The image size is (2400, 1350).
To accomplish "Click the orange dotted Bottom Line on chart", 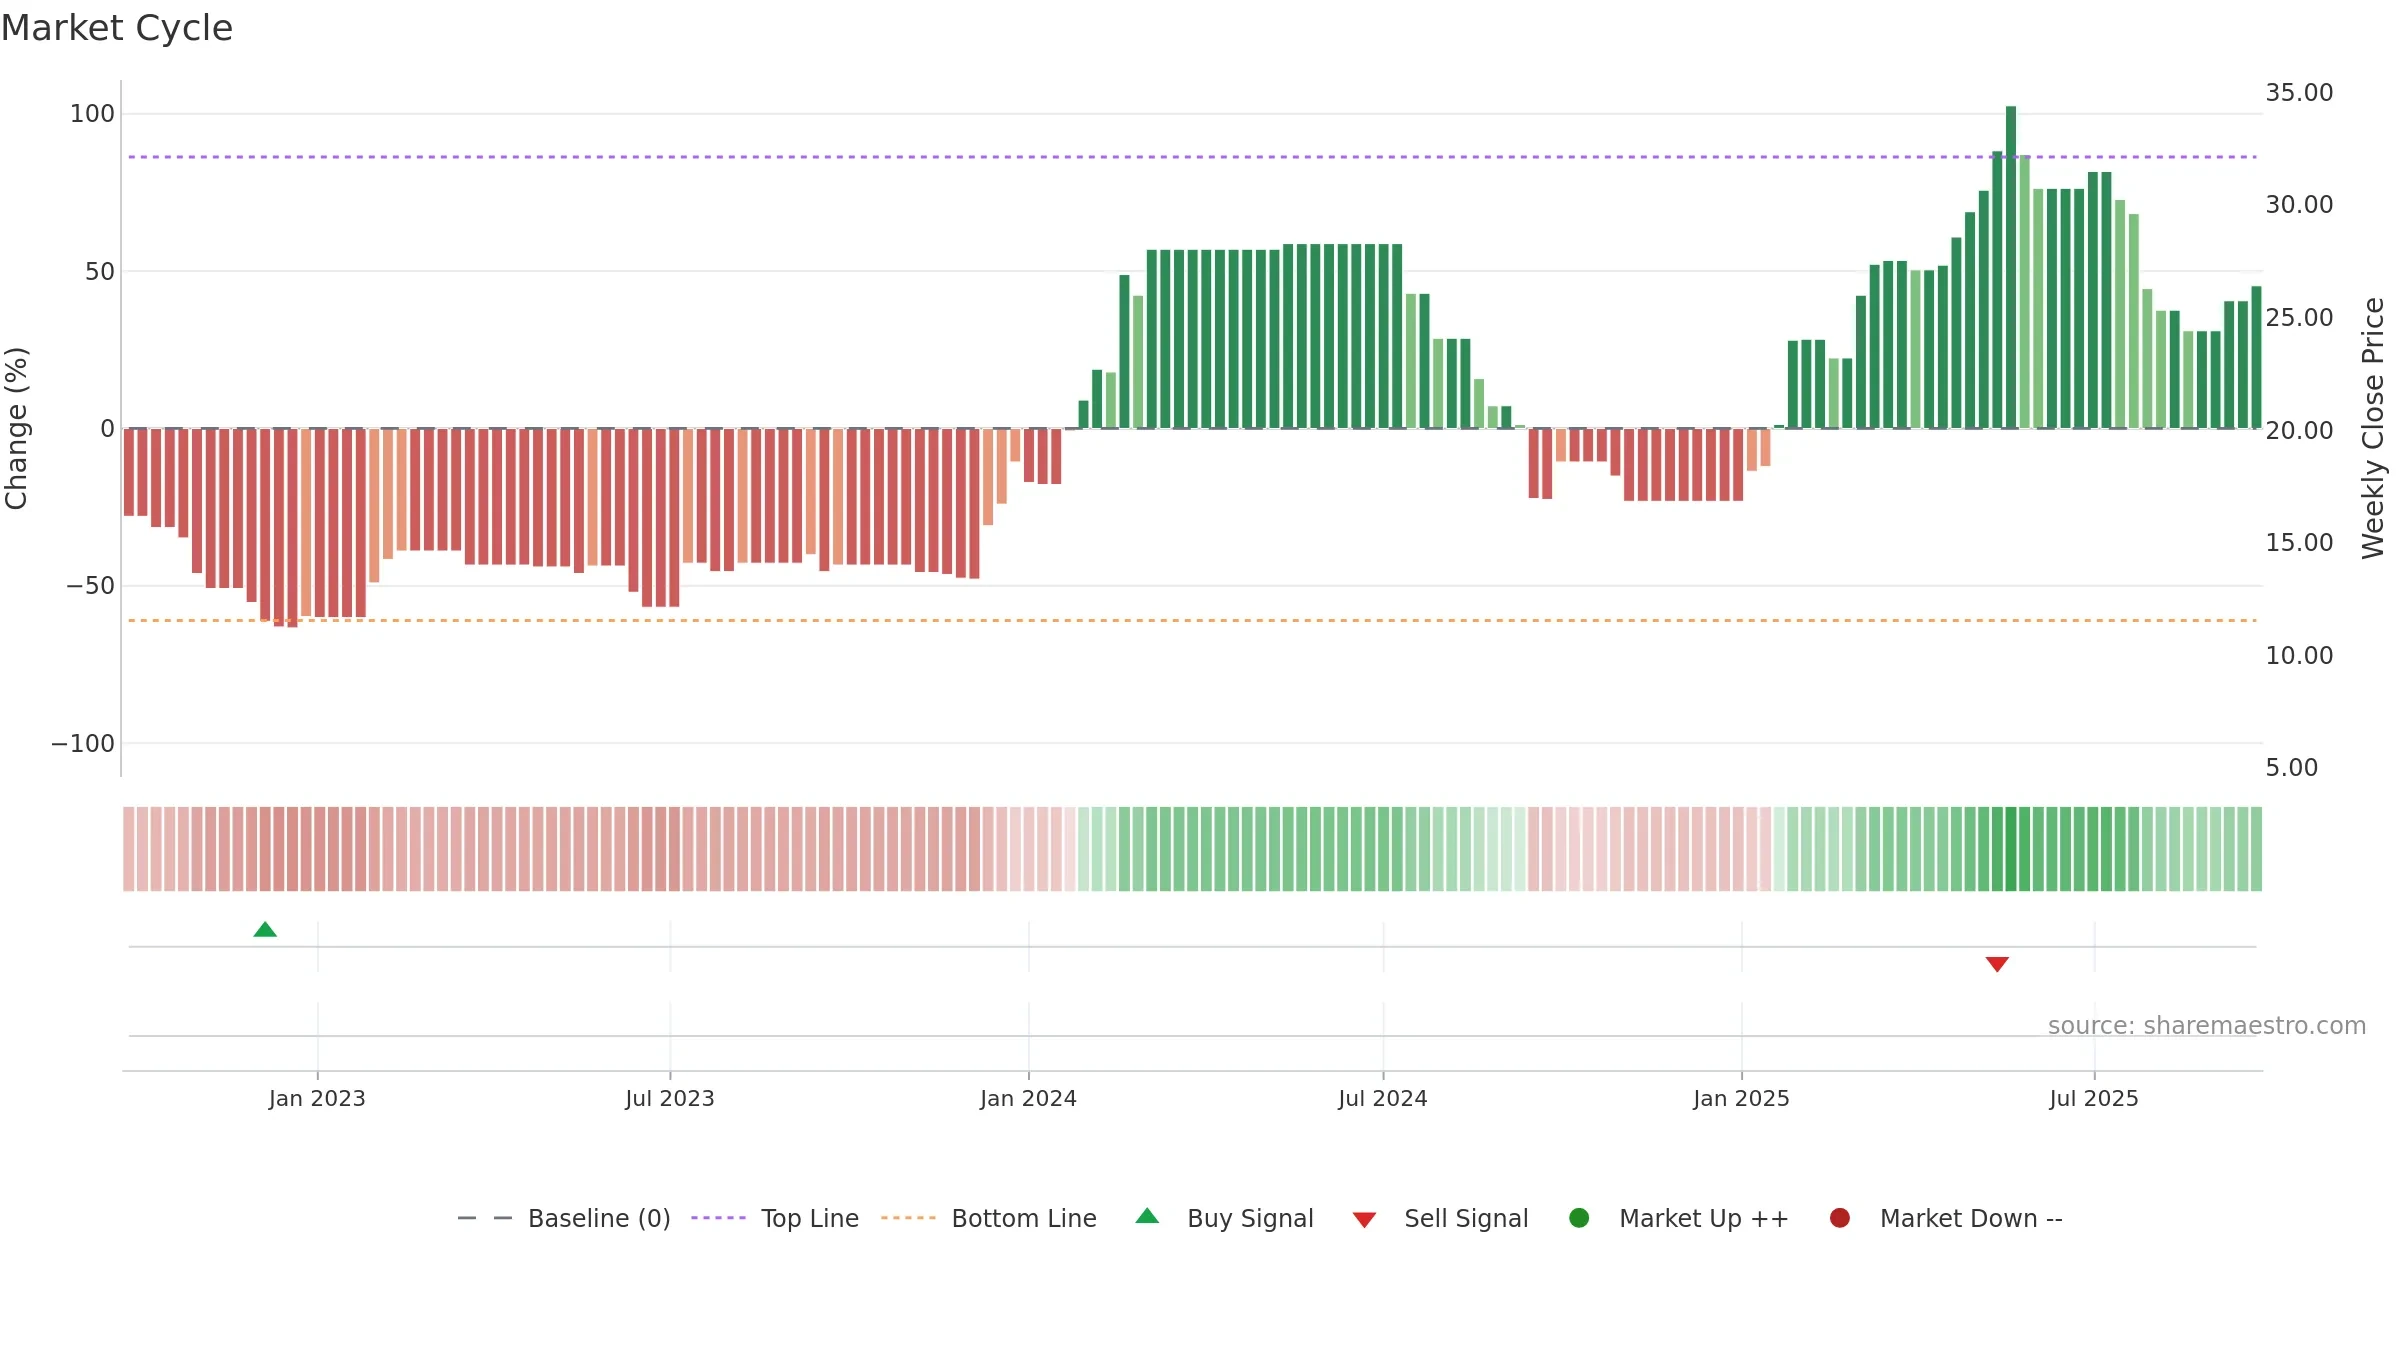I will tap(1192, 620).
